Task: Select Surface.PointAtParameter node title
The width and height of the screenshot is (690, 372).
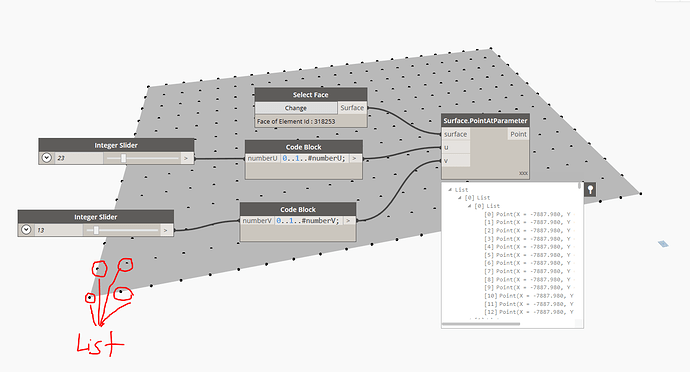Action: (485, 121)
